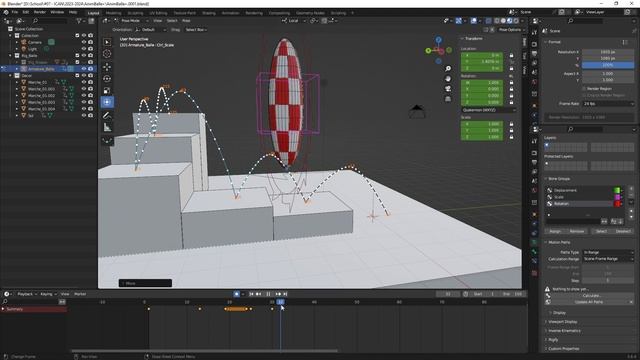
Task: Open the timeline Marker menu
Action: coord(80,294)
